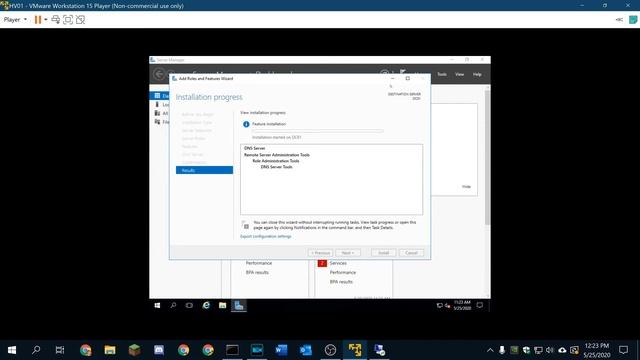Click the wizard Cancel button
640x360 pixels.
pyautogui.click(x=411, y=253)
